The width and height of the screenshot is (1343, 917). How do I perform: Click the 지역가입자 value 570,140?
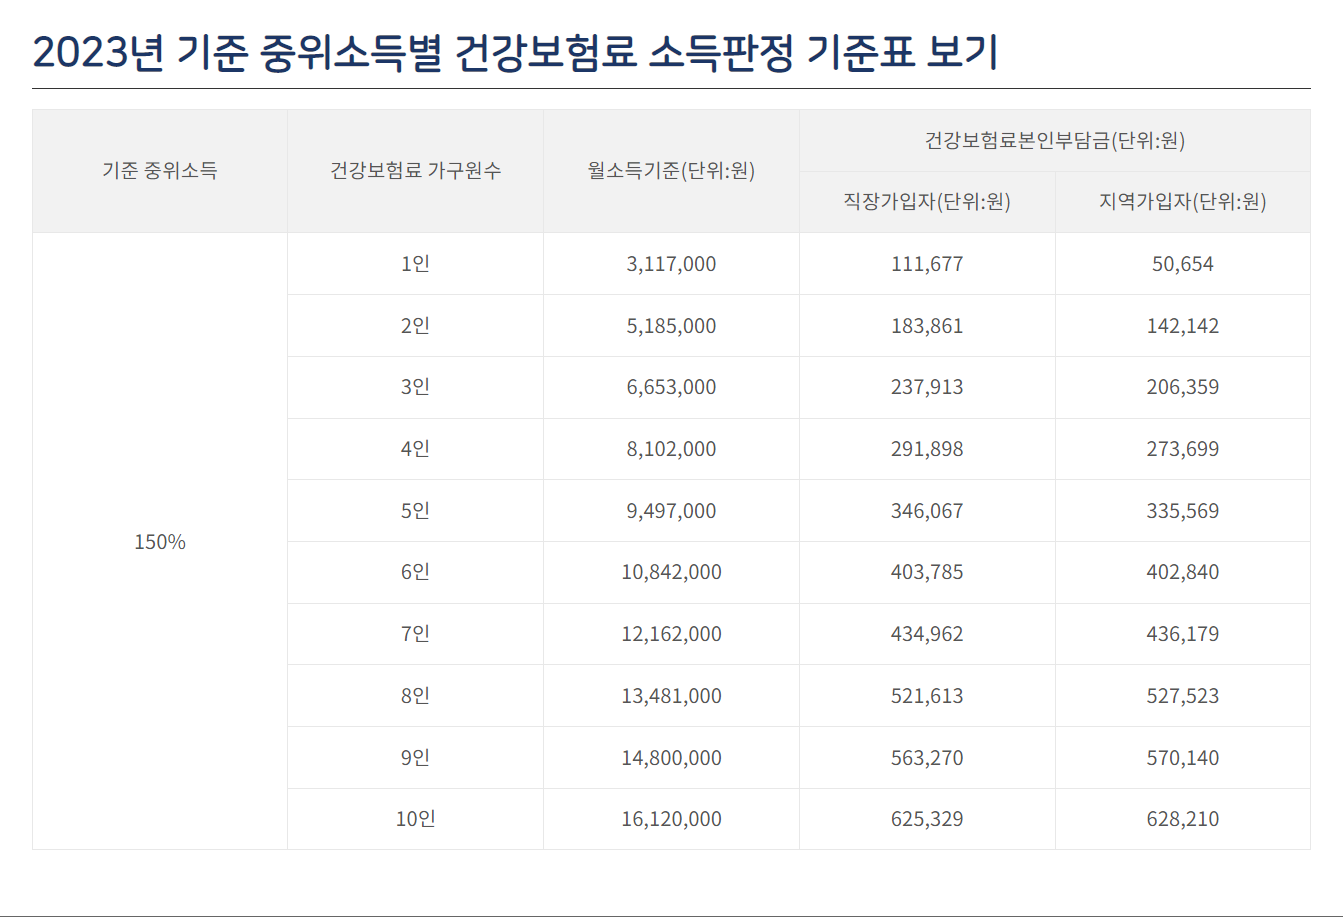[x=1183, y=758]
